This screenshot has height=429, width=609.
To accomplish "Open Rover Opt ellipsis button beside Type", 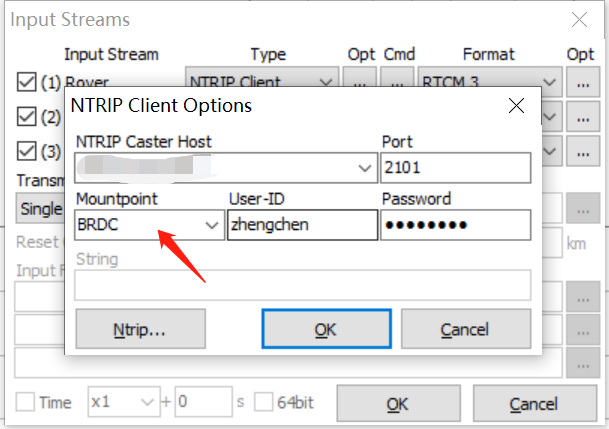I will (360, 77).
